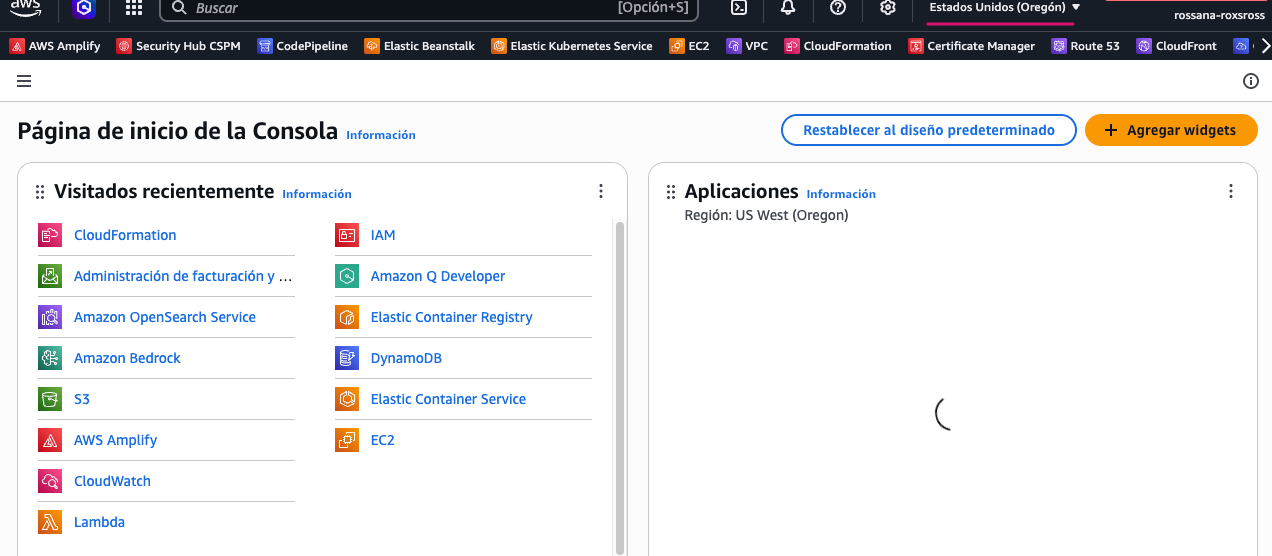
Task: Open the help question mark icon
Action: (x=838, y=8)
